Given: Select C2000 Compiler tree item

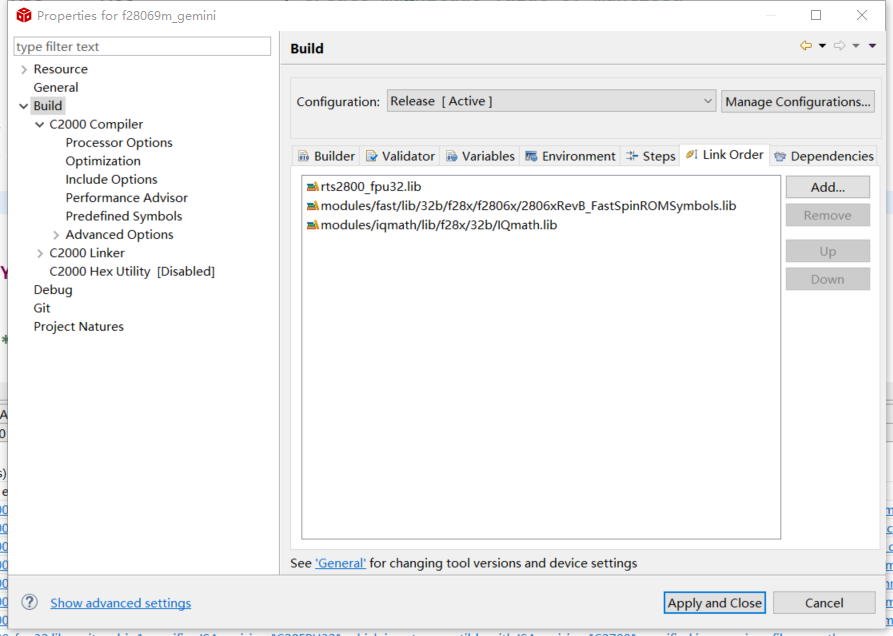Looking at the screenshot, I should [96, 124].
